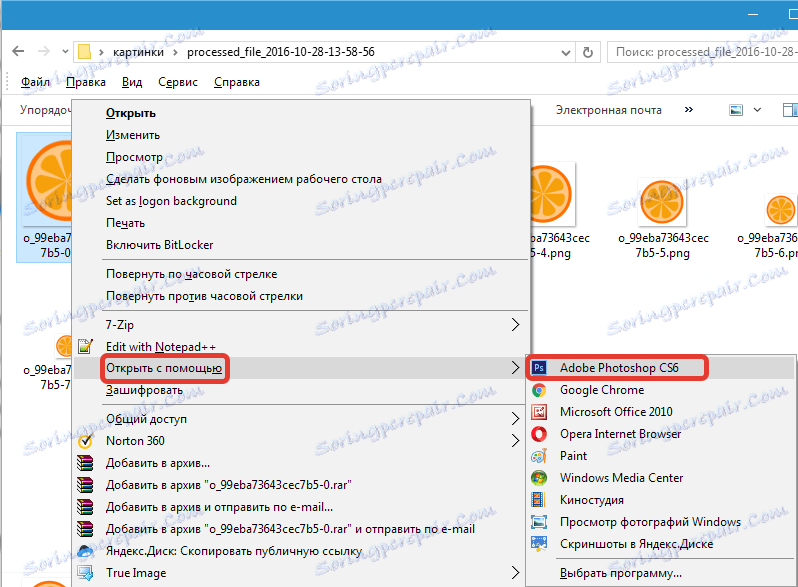Click the Opera Internet Browser icon
This screenshot has width=798, height=587.
click(x=538, y=434)
